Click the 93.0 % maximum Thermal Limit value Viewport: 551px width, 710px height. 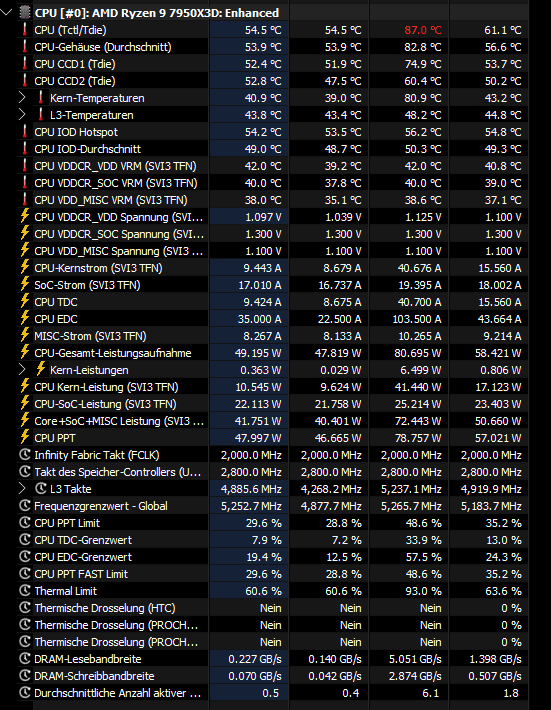[424, 591]
